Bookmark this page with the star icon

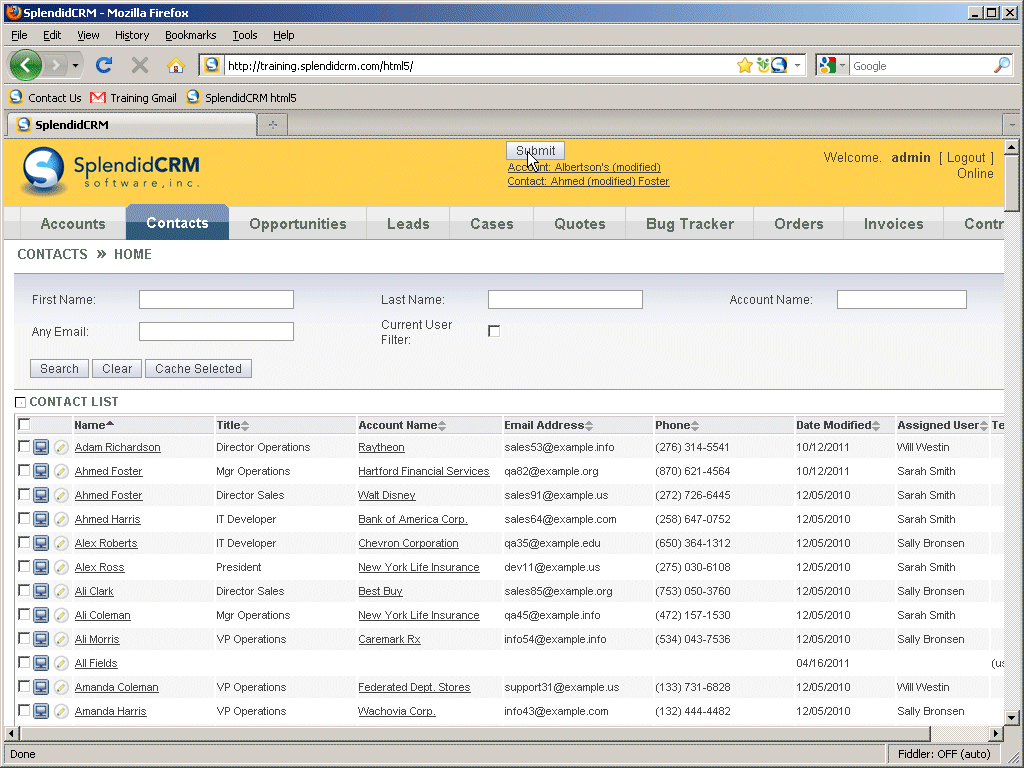744,65
